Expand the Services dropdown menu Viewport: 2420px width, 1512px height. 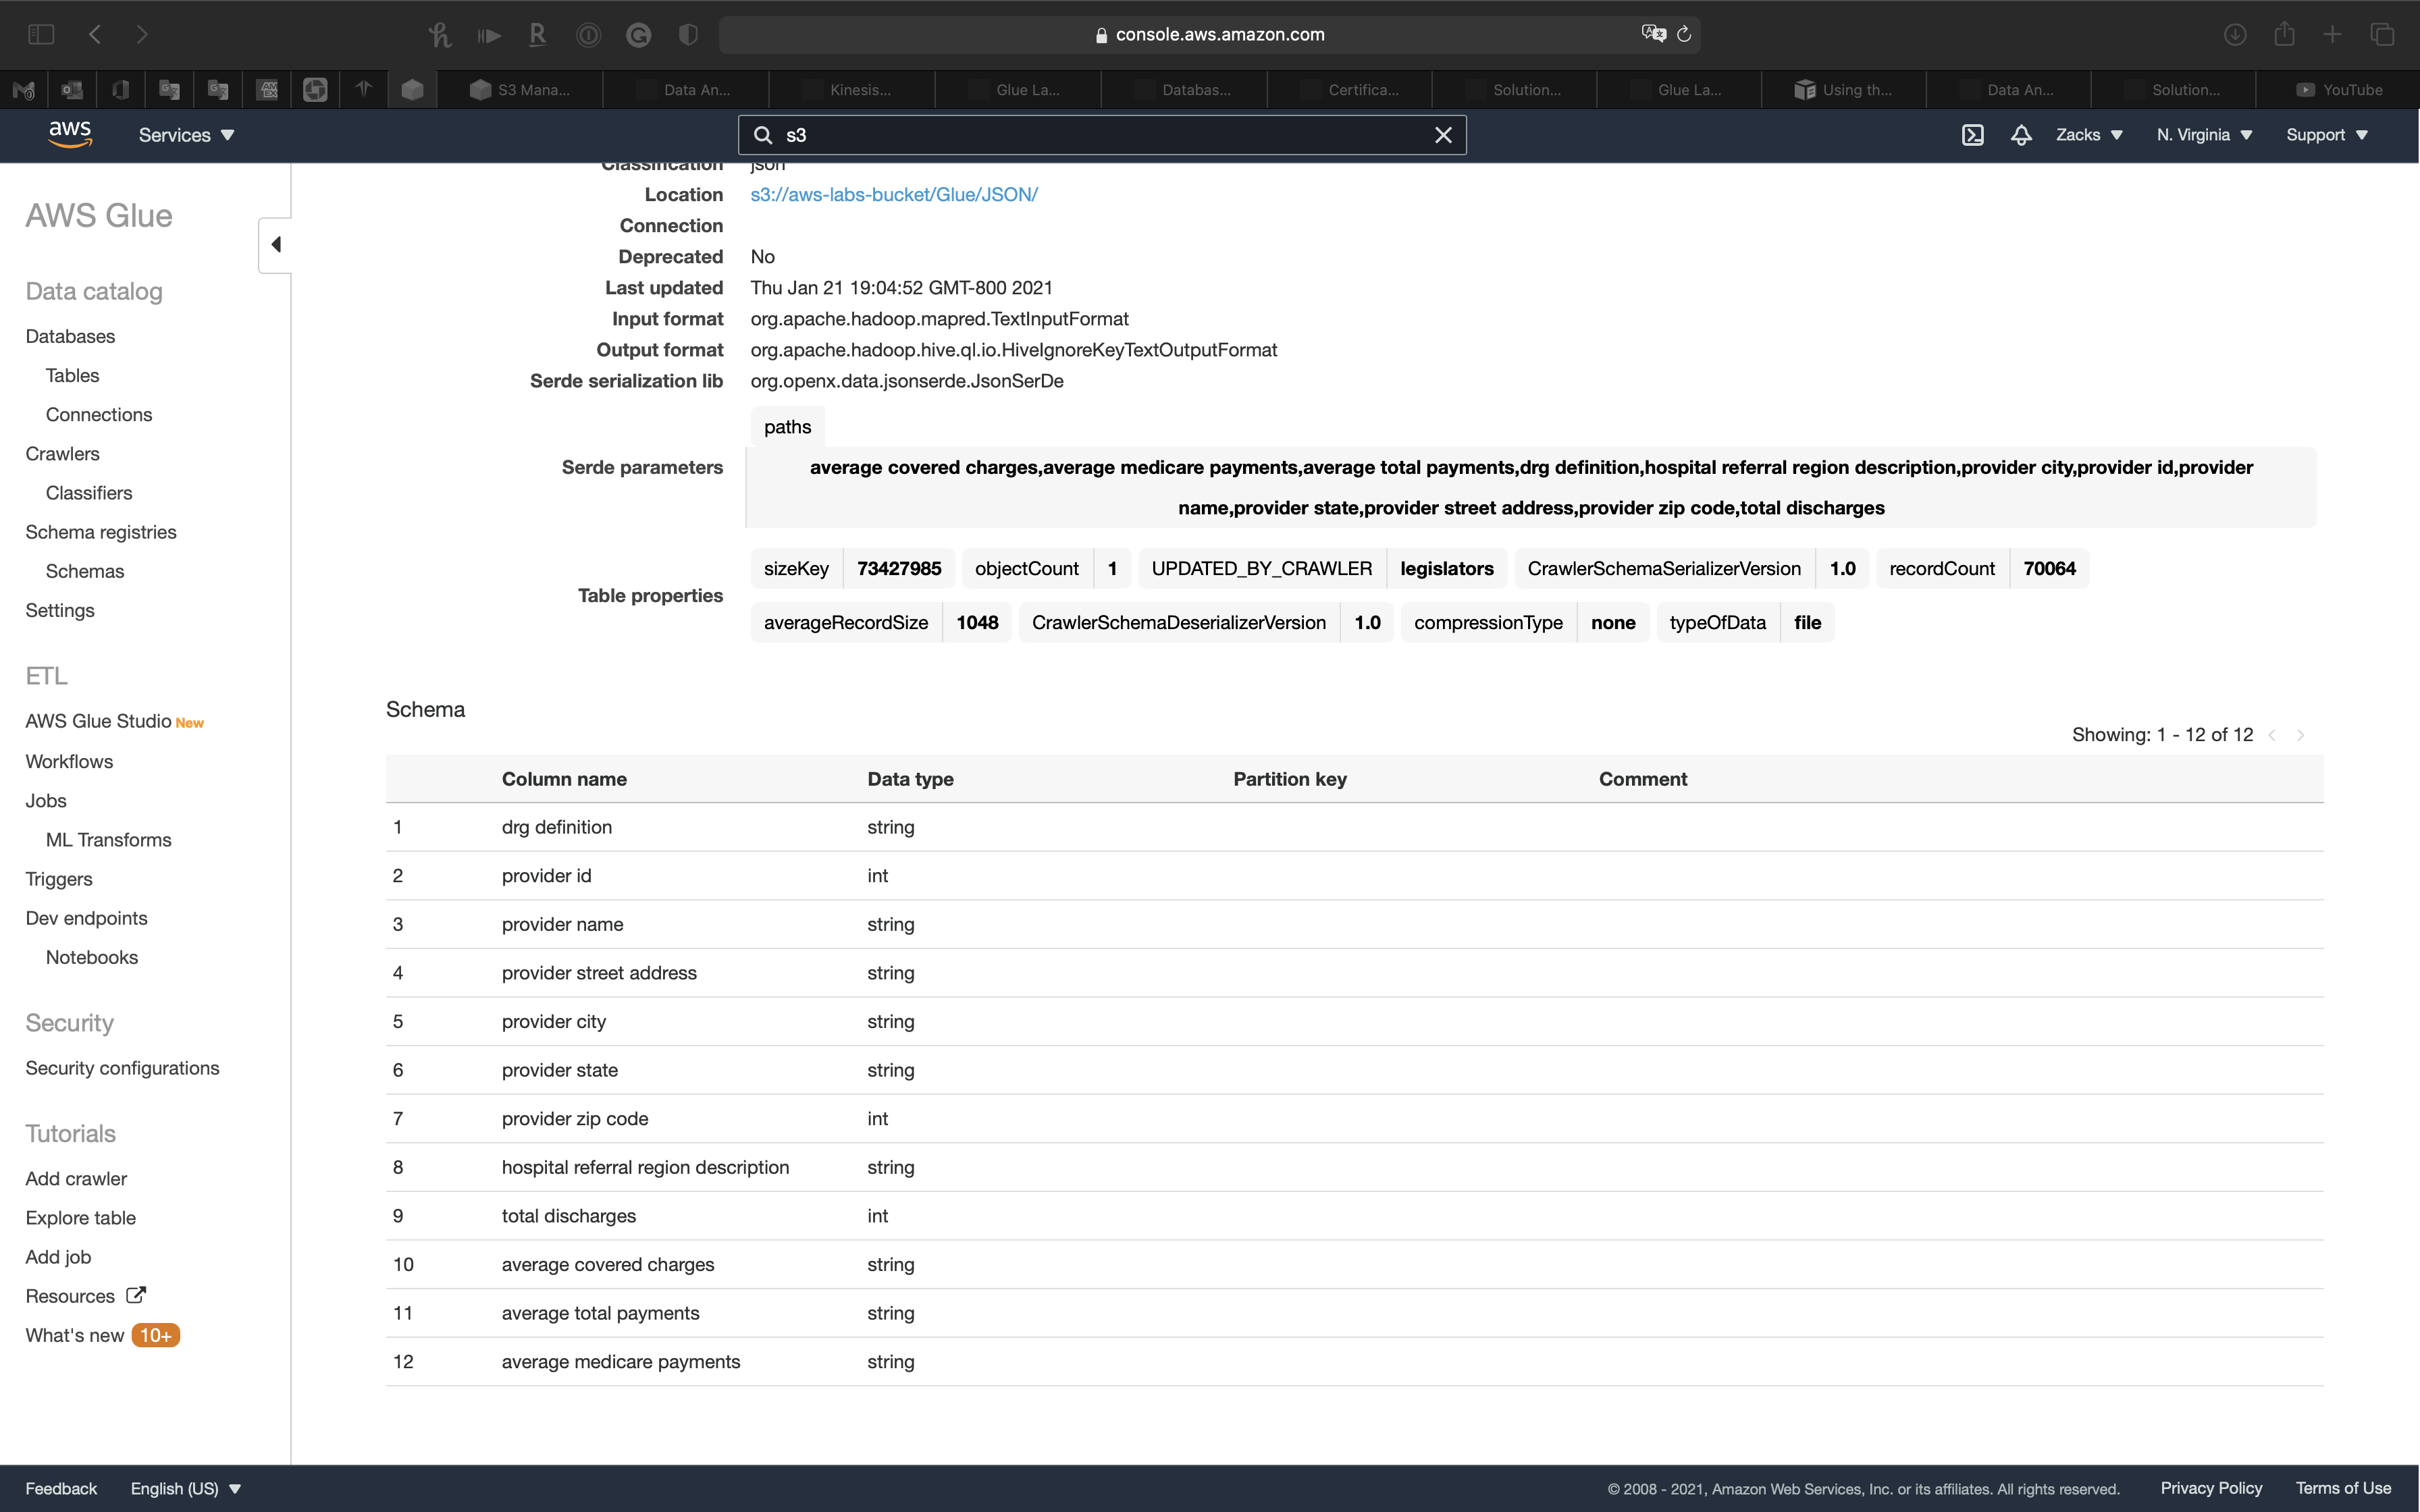pyautogui.click(x=186, y=135)
